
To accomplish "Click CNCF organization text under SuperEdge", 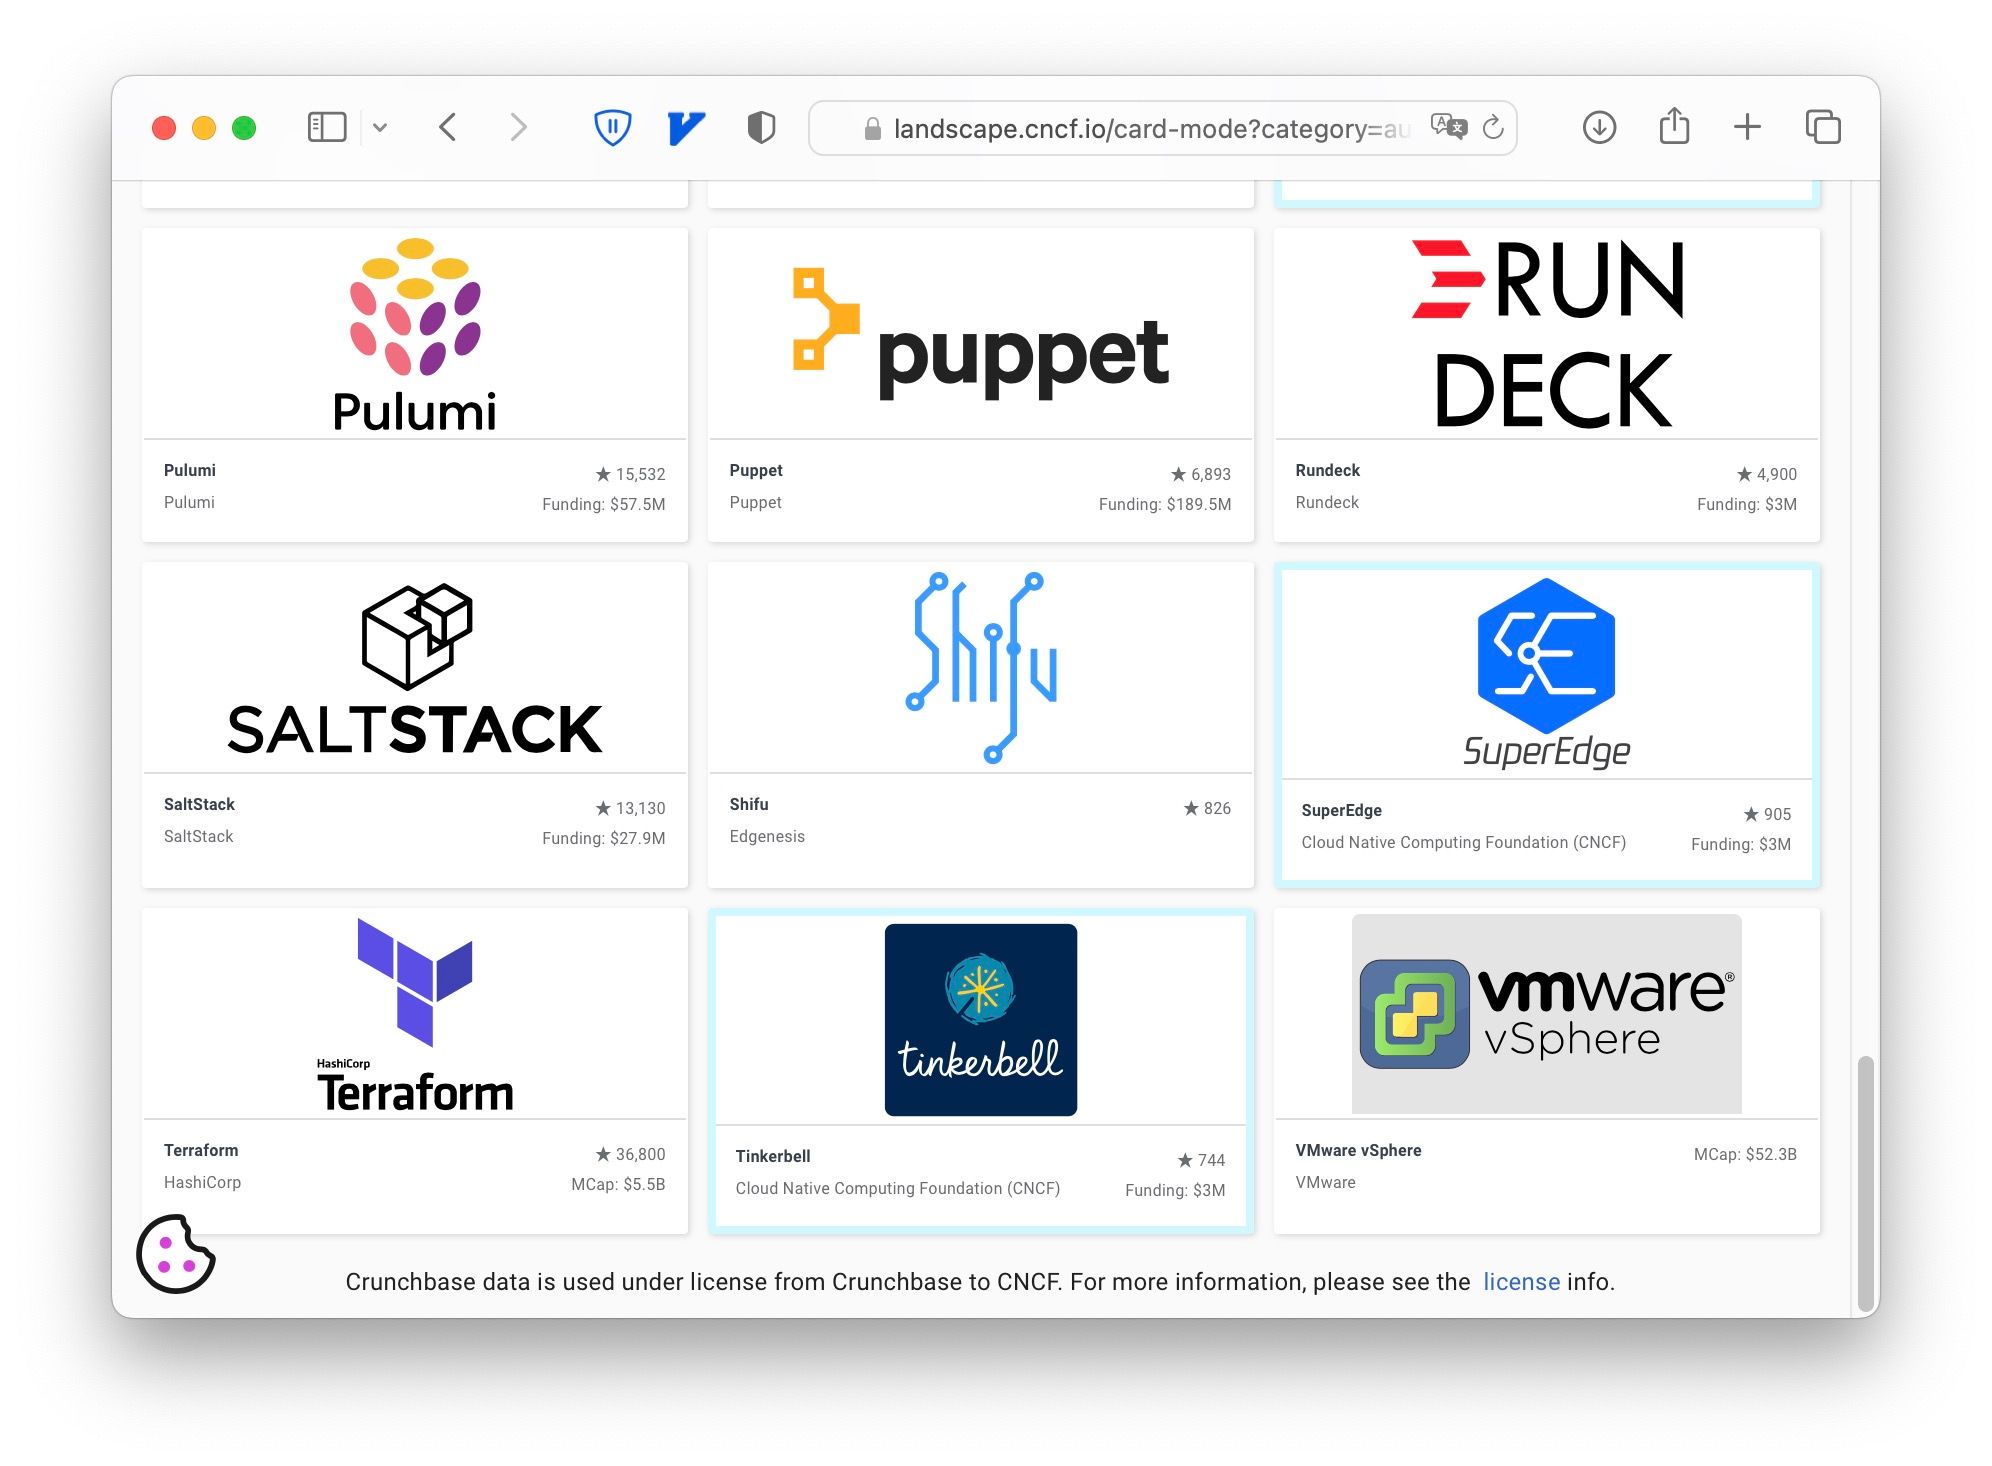I will 1464,842.
